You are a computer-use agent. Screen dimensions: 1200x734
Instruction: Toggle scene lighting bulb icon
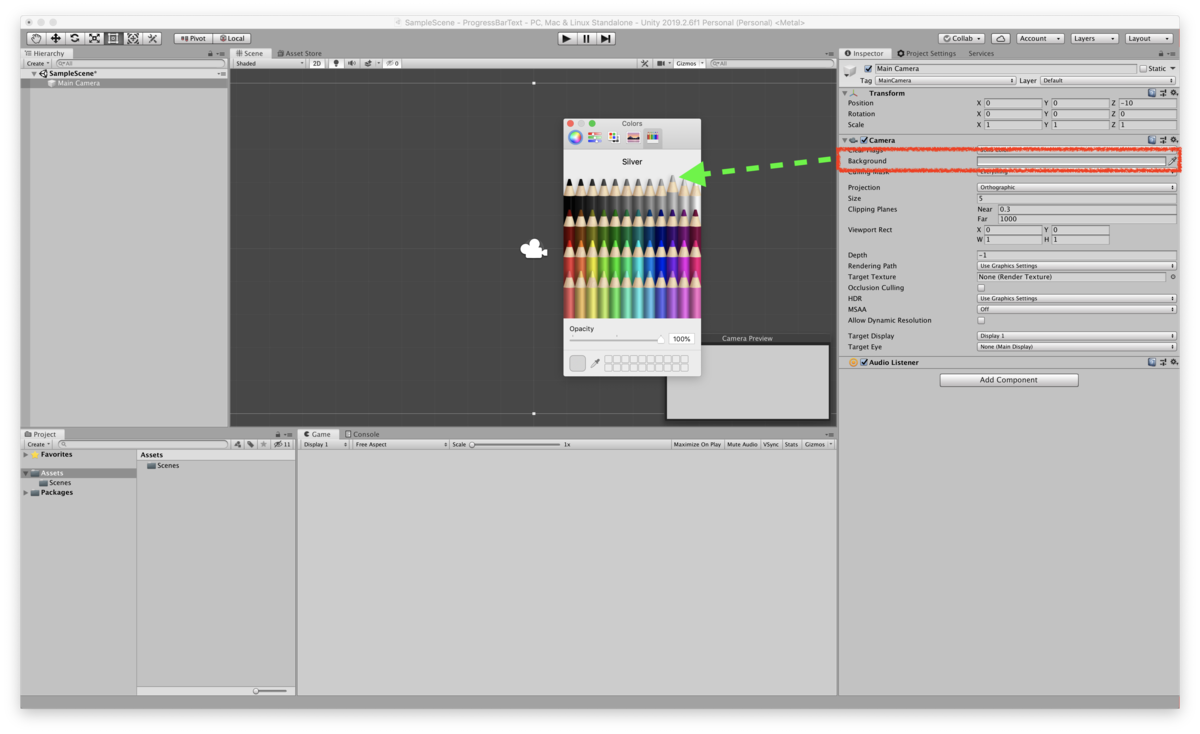point(336,63)
